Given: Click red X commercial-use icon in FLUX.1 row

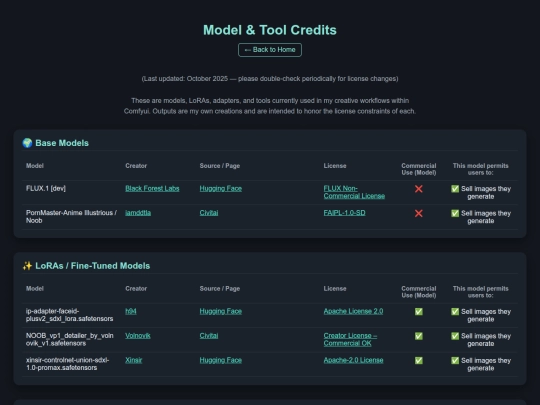Looking at the screenshot, I should click(x=419, y=189).
